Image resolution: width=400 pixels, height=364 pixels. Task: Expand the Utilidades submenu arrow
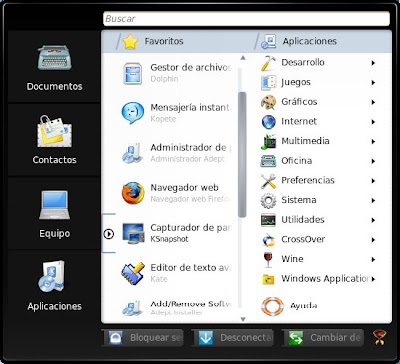coord(373,220)
